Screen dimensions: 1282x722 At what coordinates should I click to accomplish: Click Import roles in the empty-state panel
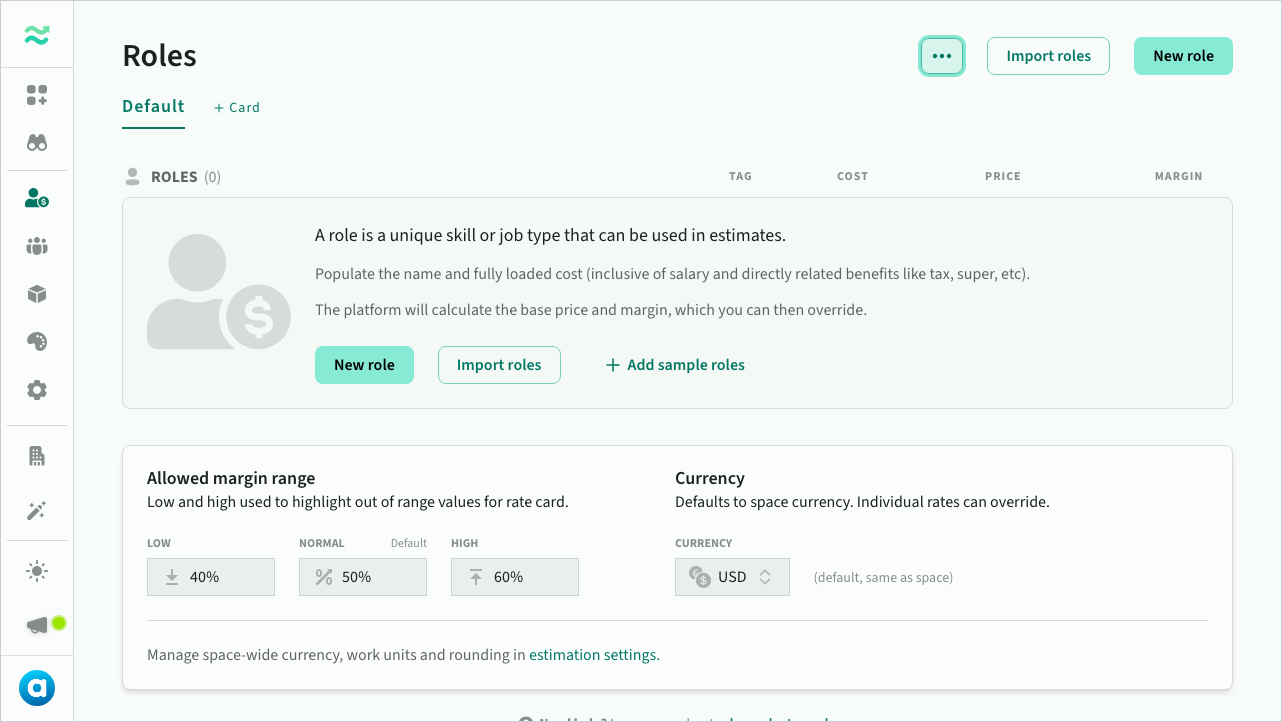(x=499, y=365)
